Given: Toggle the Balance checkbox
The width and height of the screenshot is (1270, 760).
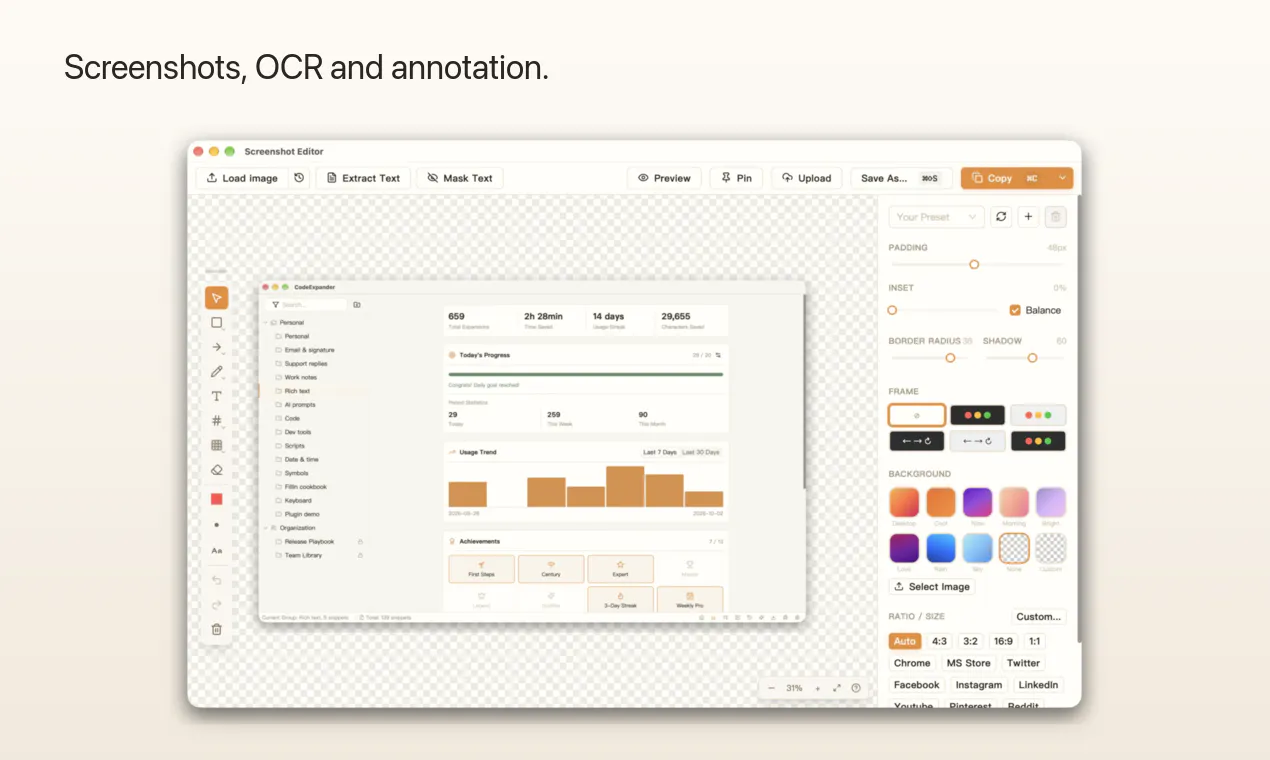Looking at the screenshot, I should (1015, 310).
